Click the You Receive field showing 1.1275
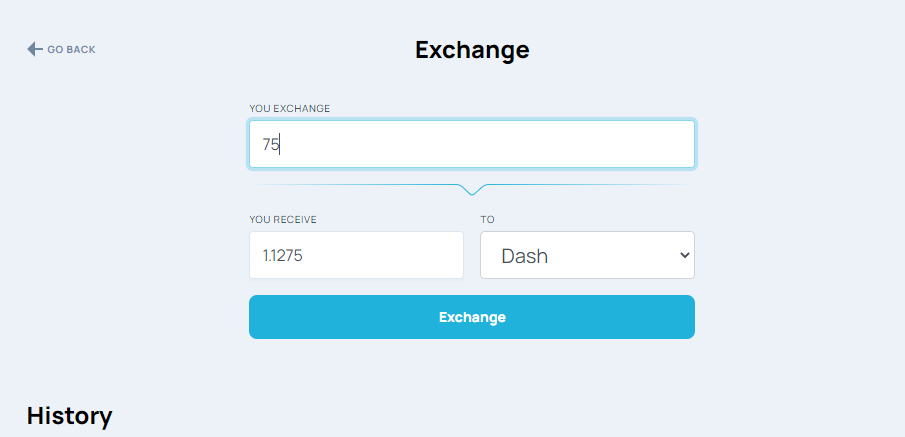The image size is (905, 437). click(356, 255)
